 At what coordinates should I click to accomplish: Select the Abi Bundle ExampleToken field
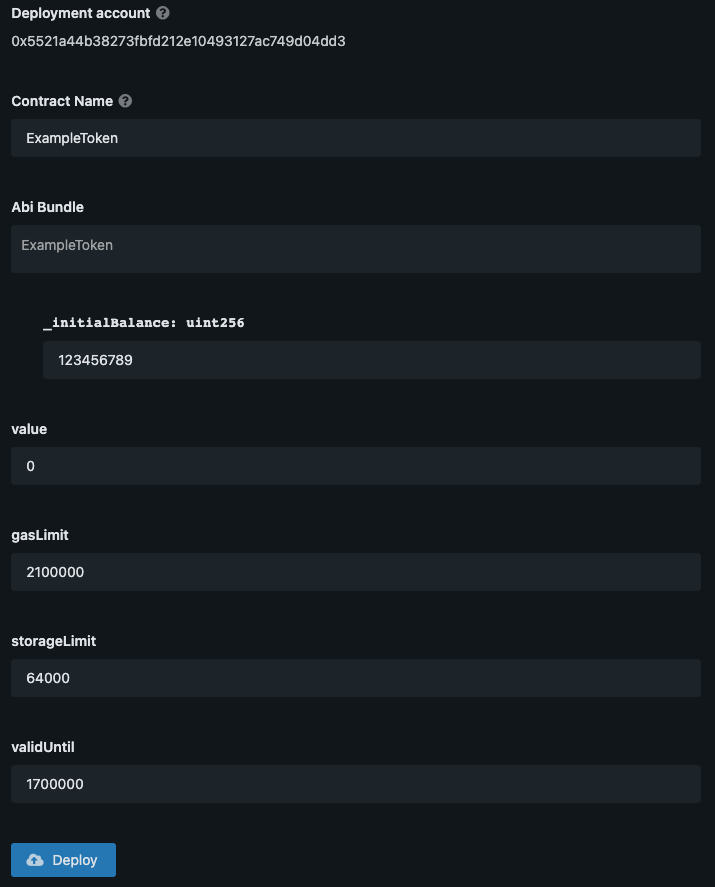click(x=356, y=249)
